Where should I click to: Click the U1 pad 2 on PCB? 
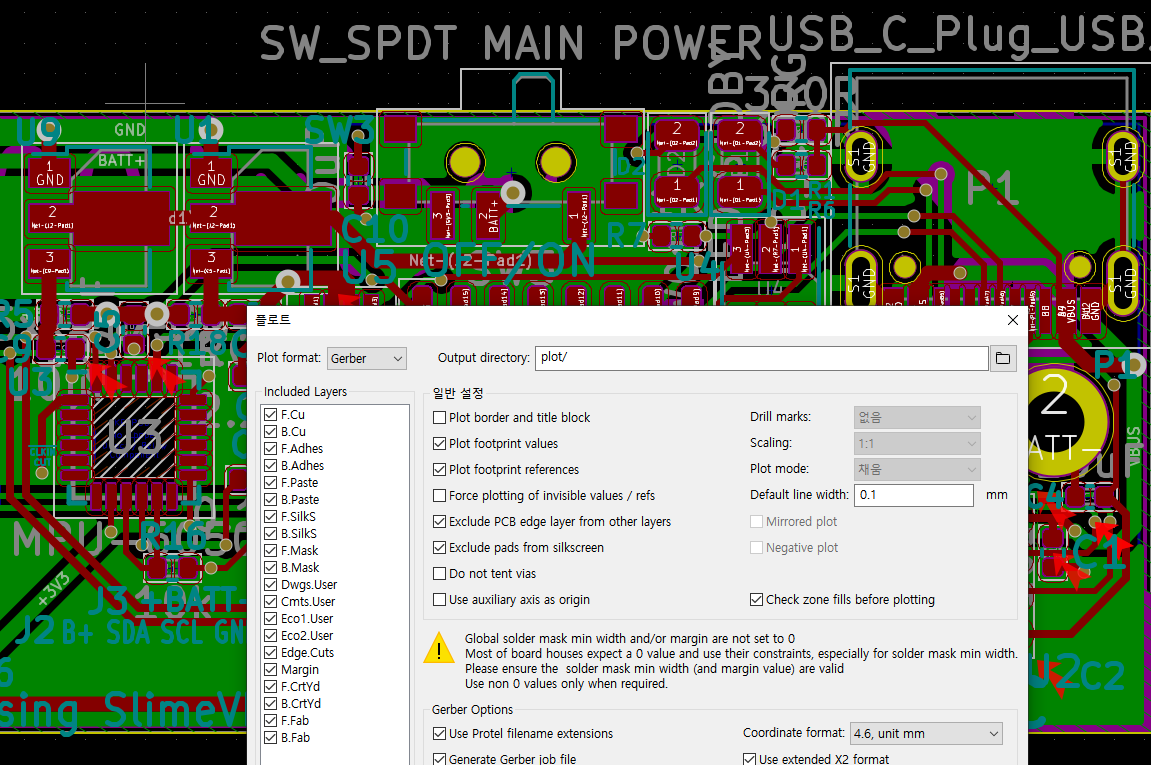(x=261, y=218)
